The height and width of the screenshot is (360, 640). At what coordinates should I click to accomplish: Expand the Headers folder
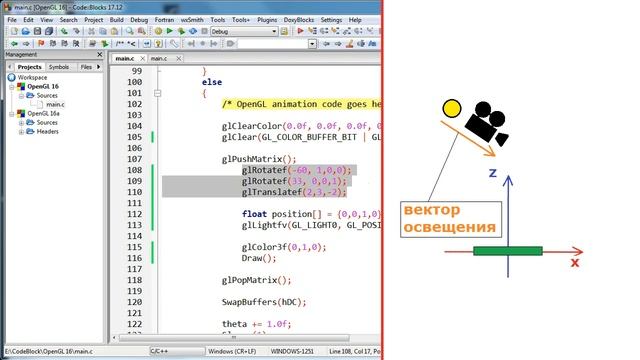[21, 131]
